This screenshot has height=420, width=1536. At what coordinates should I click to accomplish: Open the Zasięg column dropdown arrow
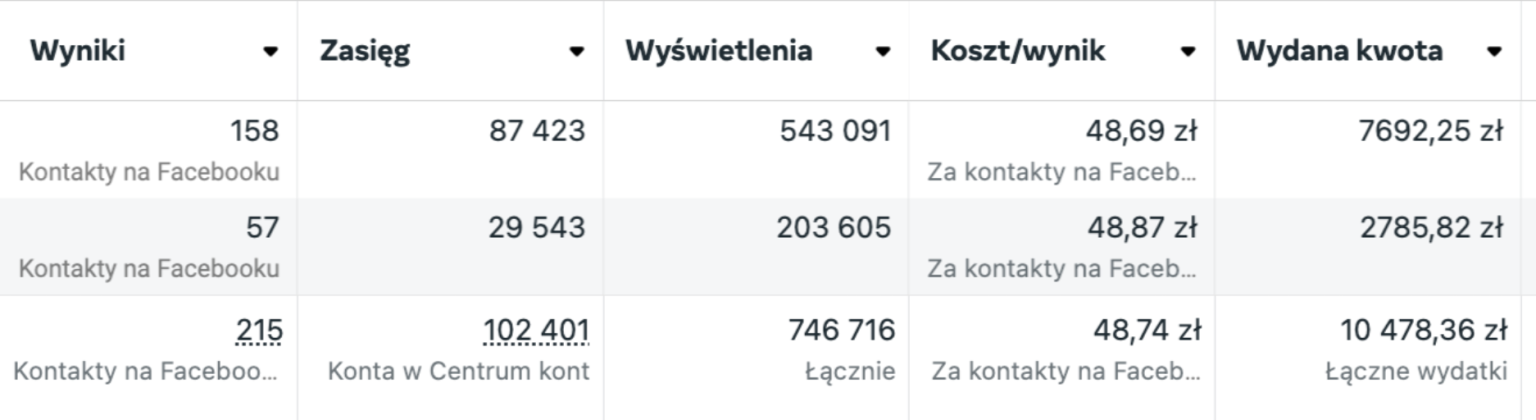(x=576, y=52)
